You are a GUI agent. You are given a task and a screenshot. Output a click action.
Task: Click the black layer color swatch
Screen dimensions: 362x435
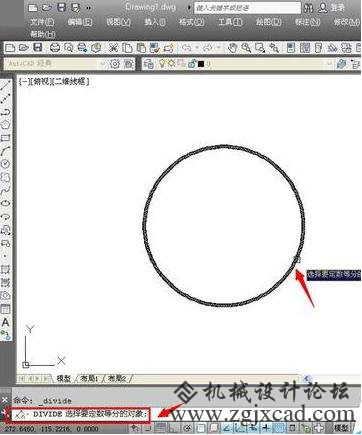click(x=201, y=64)
